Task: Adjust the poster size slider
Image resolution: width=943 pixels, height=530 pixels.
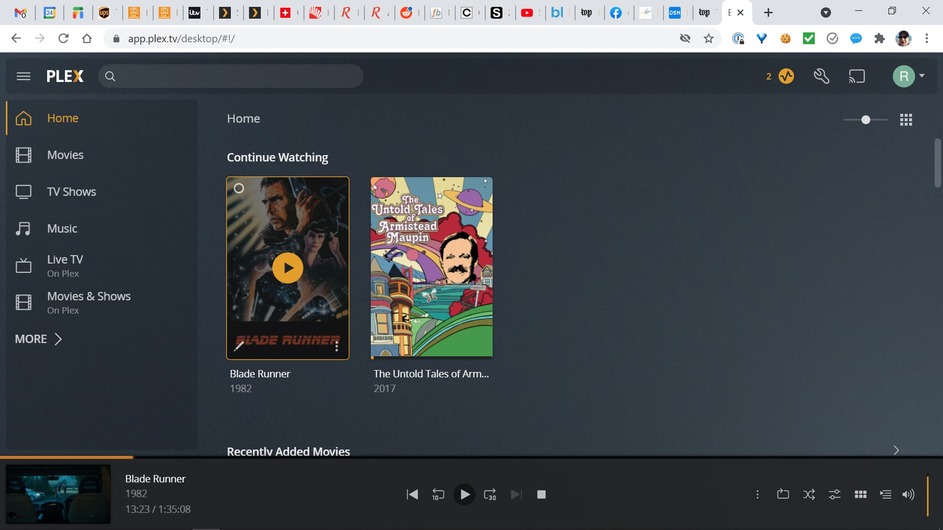Action: (x=866, y=120)
